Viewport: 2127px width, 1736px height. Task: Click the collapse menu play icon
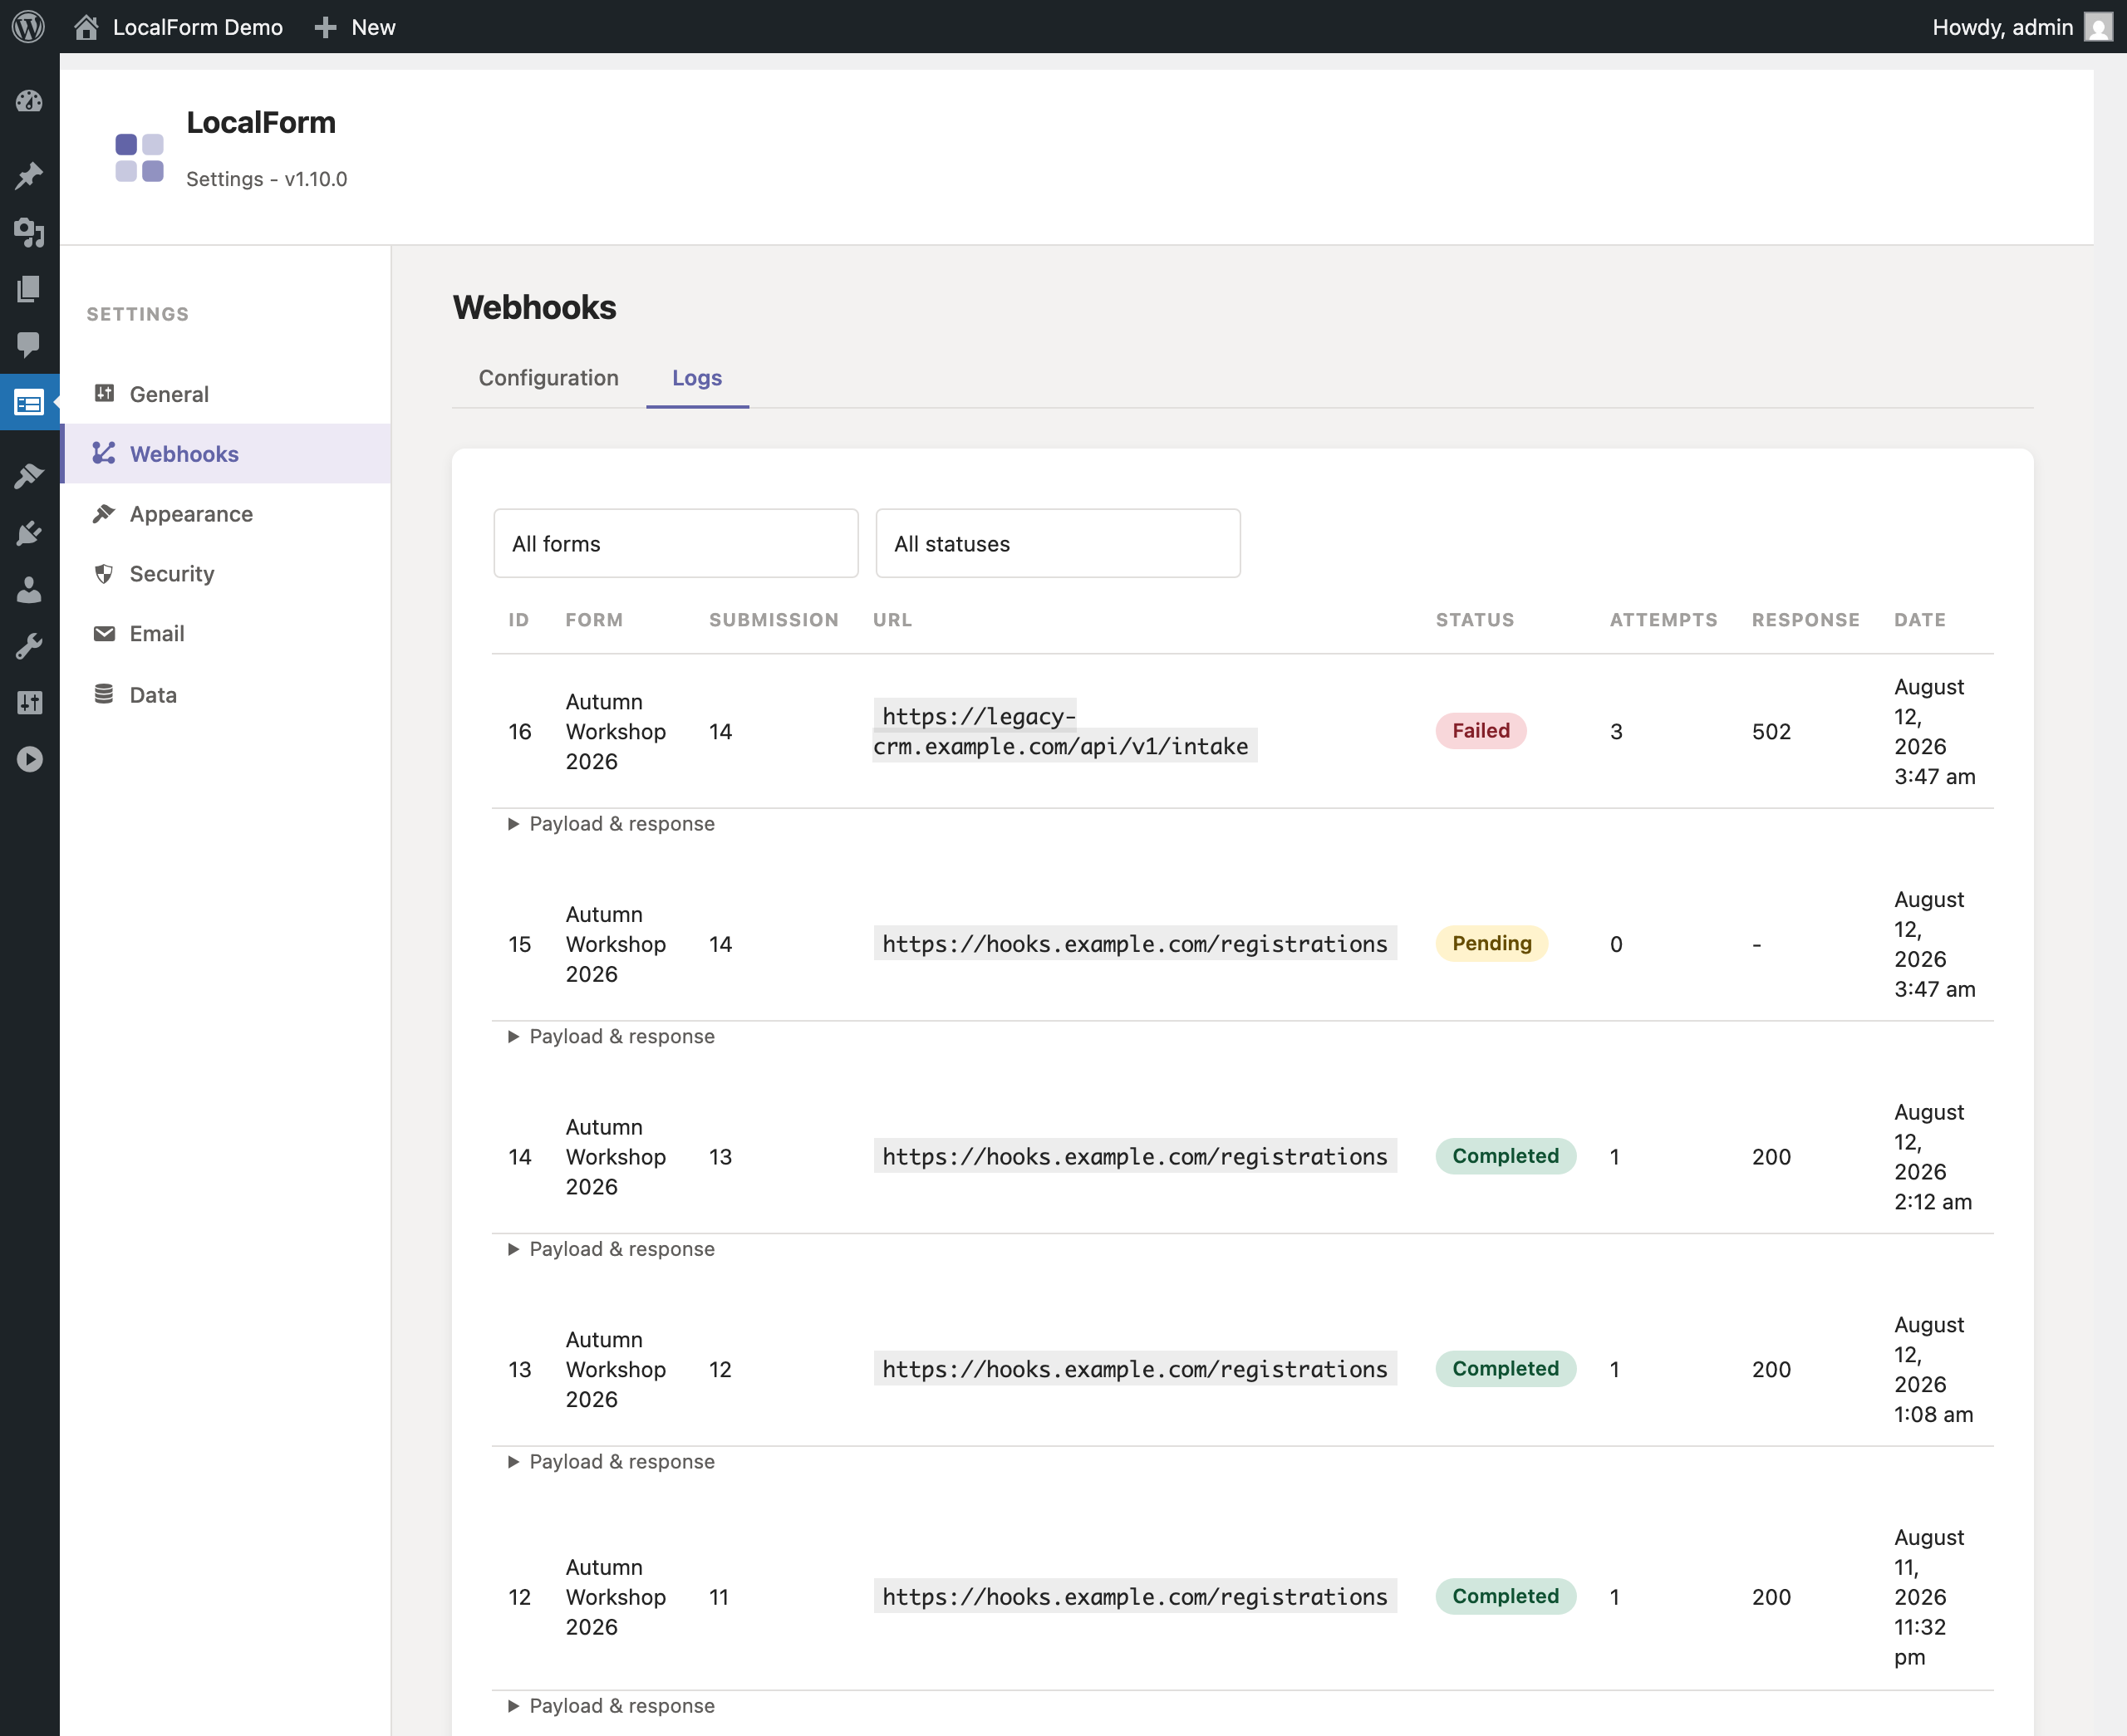click(x=29, y=760)
